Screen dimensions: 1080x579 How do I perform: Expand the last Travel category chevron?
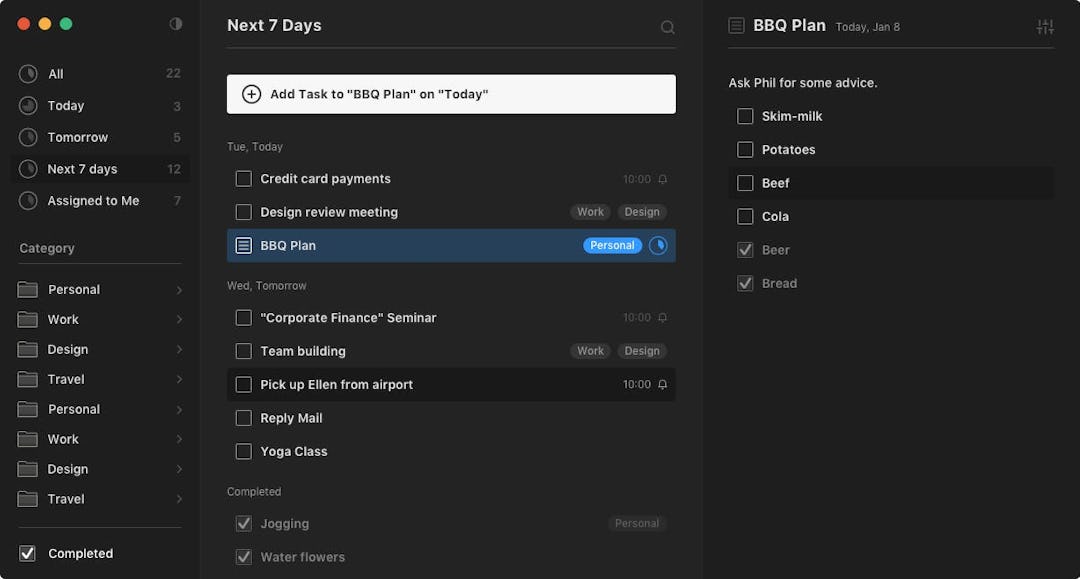click(x=179, y=499)
